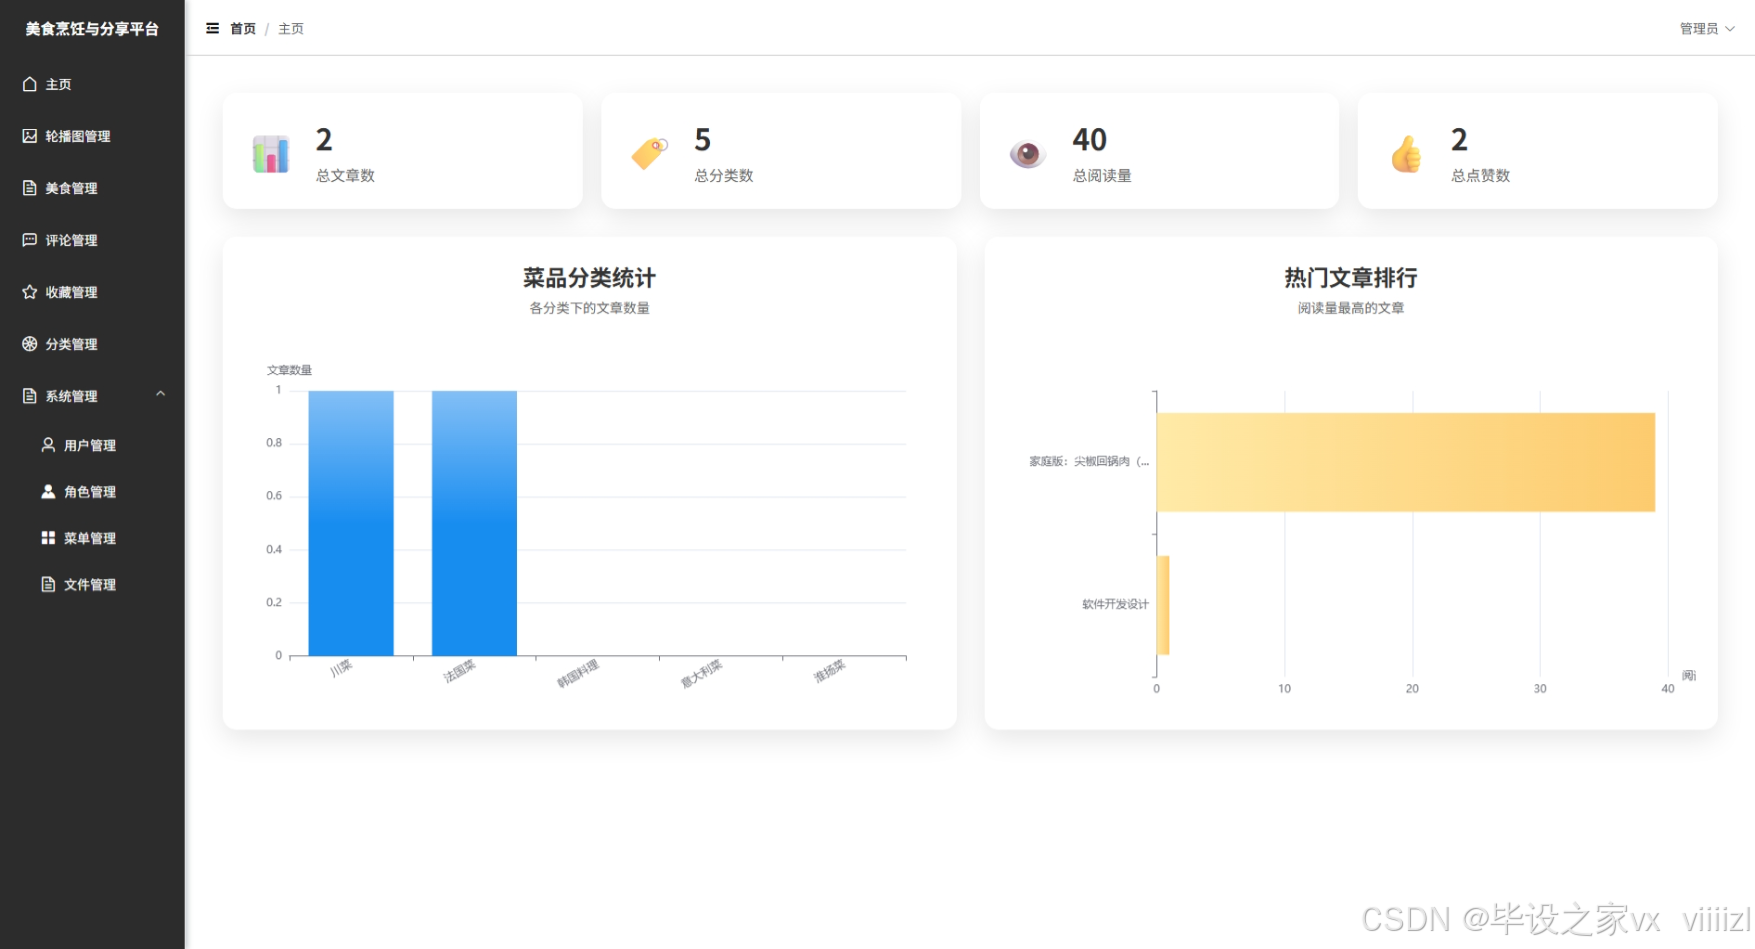This screenshot has width=1755, height=949.
Task: Click the home icon beside 主页 in sidebar
Action: tap(30, 84)
